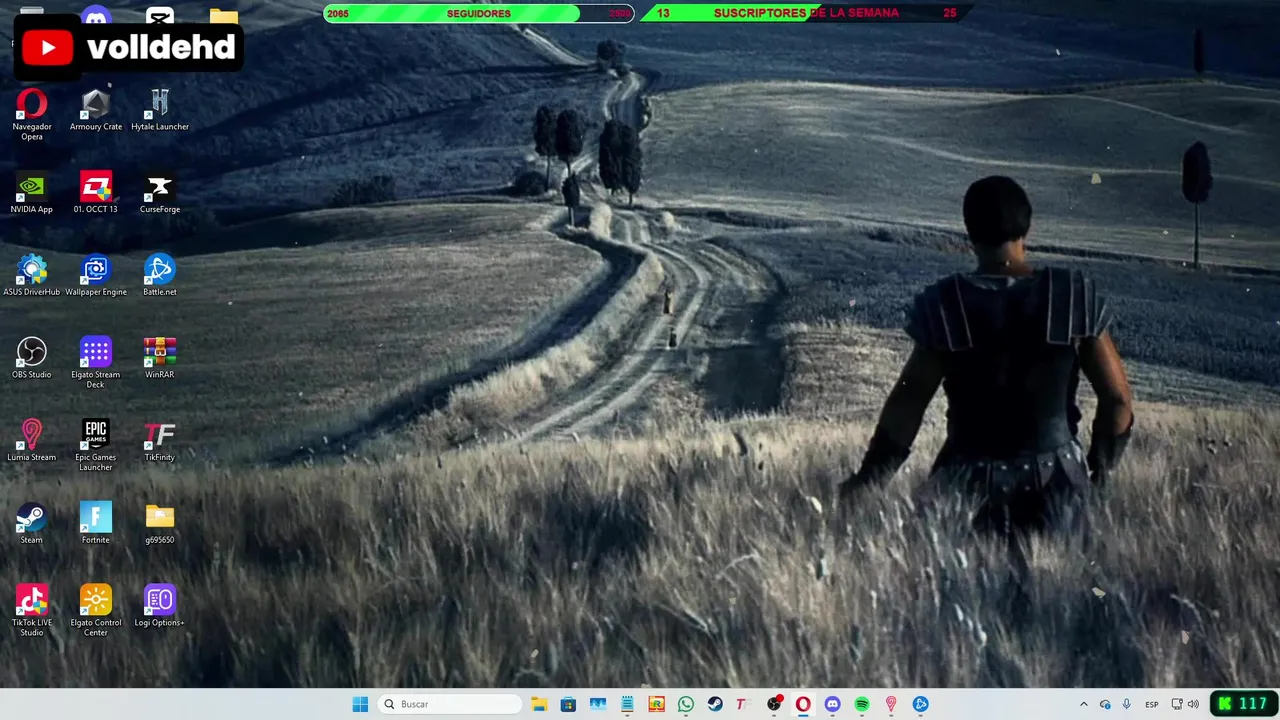Select the Logi Options+ desktop shortcut
This screenshot has width=1280, height=720.
[160, 607]
